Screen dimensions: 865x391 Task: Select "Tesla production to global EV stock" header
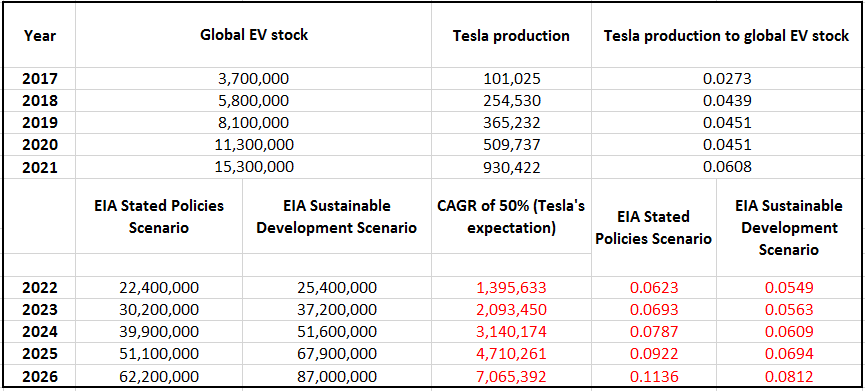727,36
